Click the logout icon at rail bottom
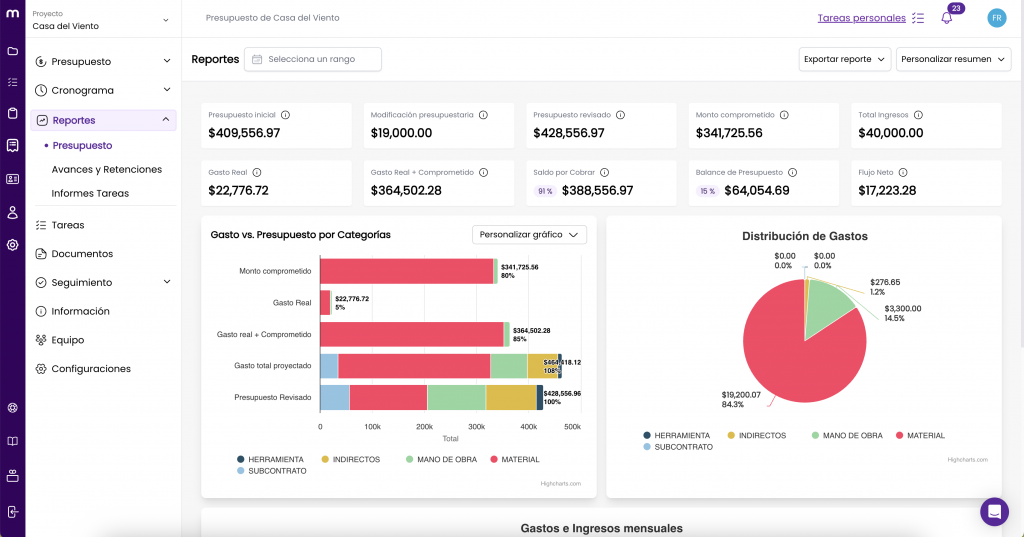This screenshot has height=537, width=1024. (x=12, y=511)
